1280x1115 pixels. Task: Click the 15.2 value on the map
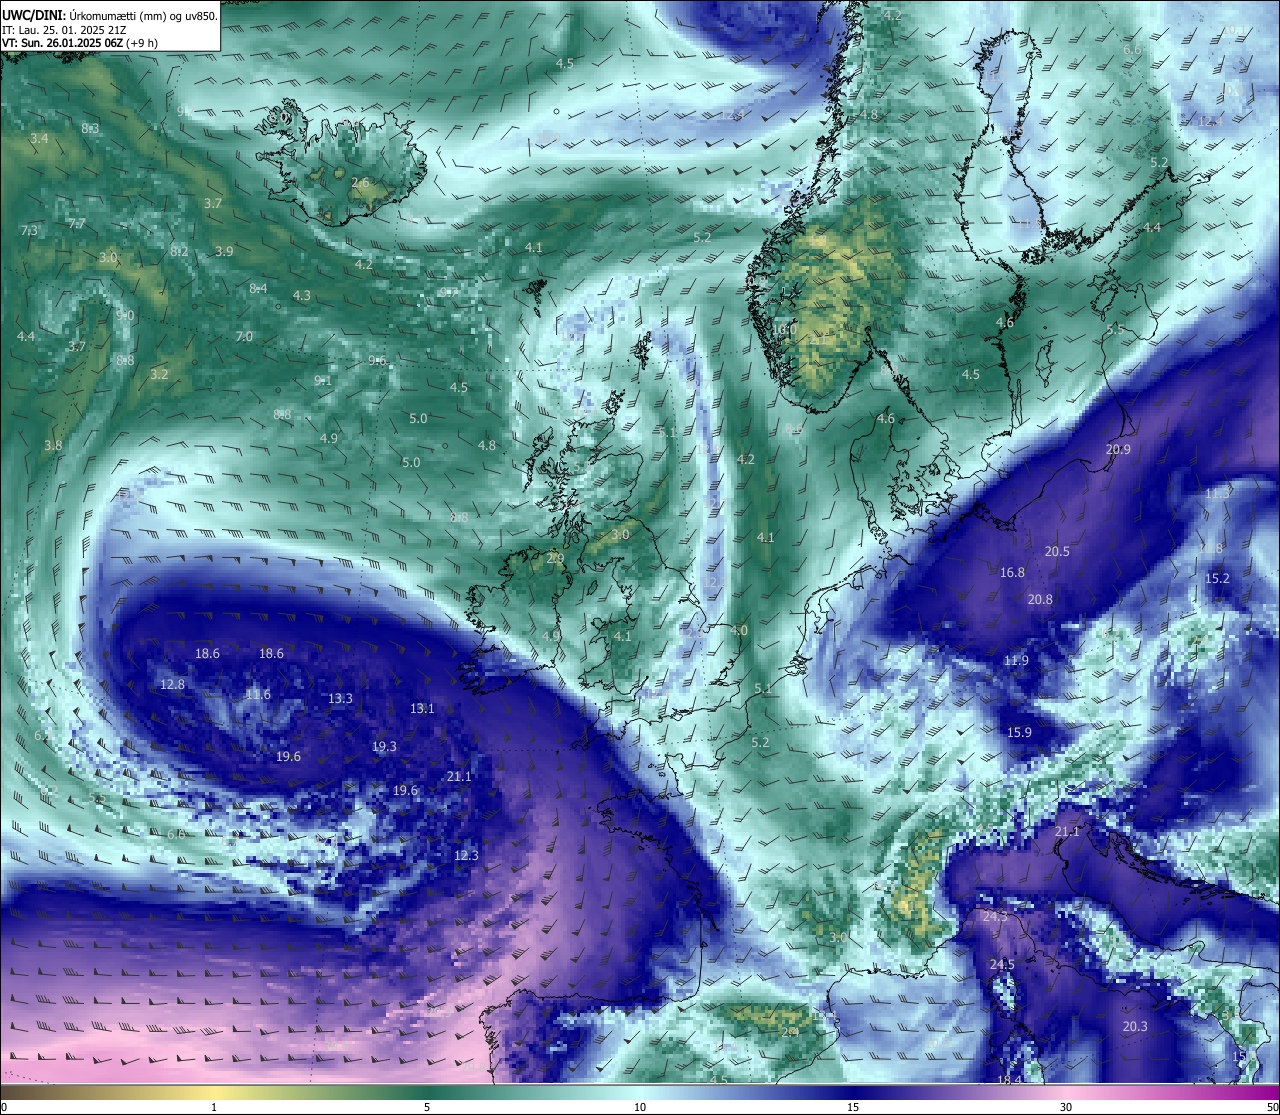pyautogui.click(x=1217, y=578)
